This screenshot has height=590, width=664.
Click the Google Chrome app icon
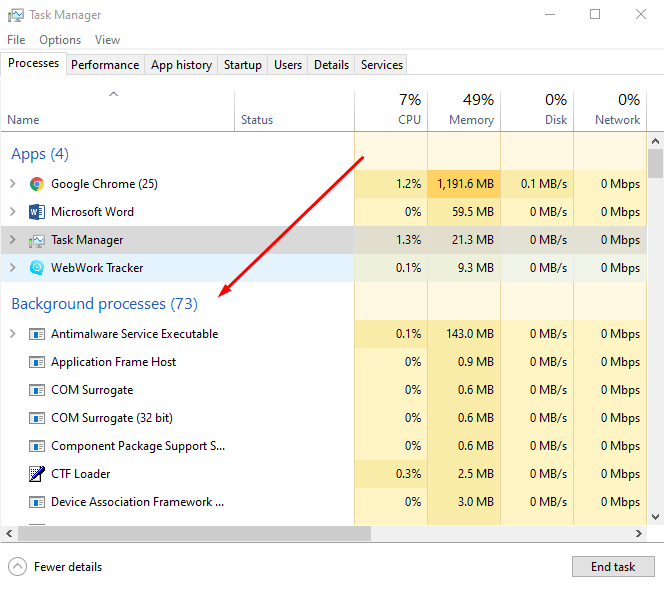click(37, 184)
